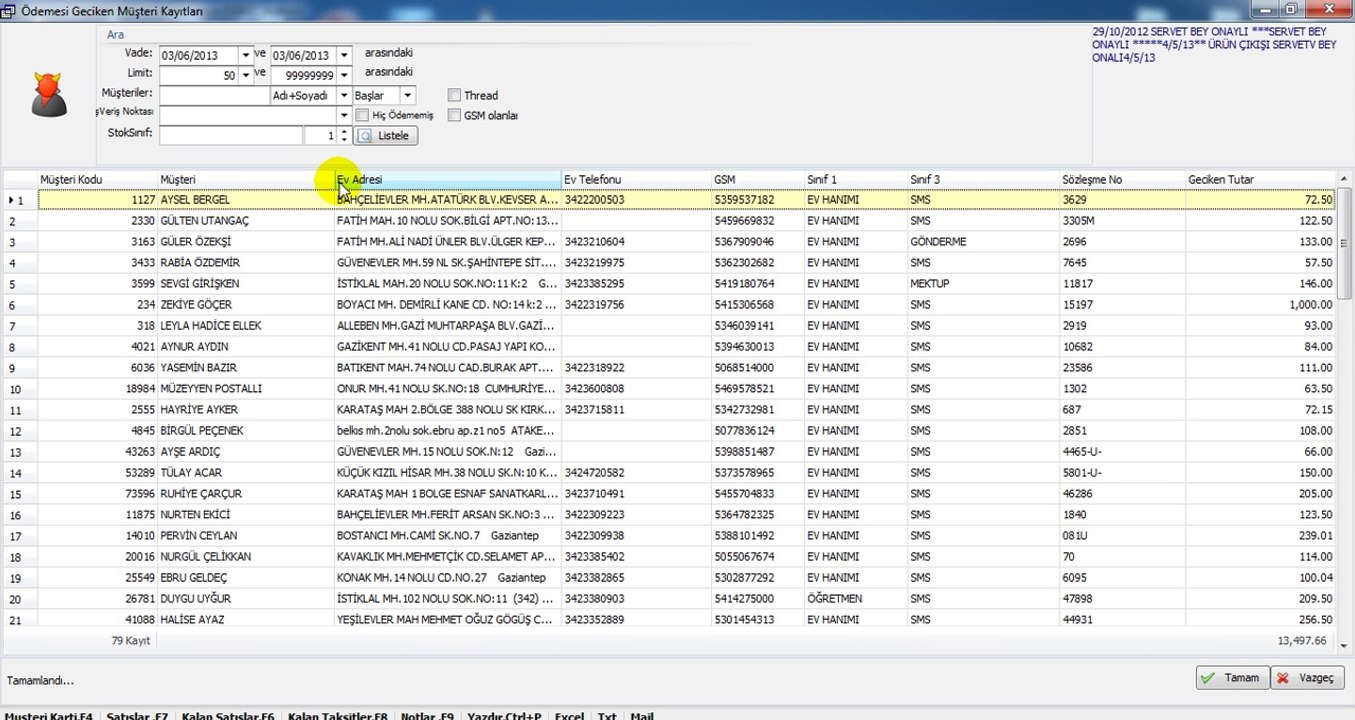Image resolution: width=1355 pixels, height=720 pixels.
Task: Decrease the StokSınıf spinner value
Action: tap(345, 140)
